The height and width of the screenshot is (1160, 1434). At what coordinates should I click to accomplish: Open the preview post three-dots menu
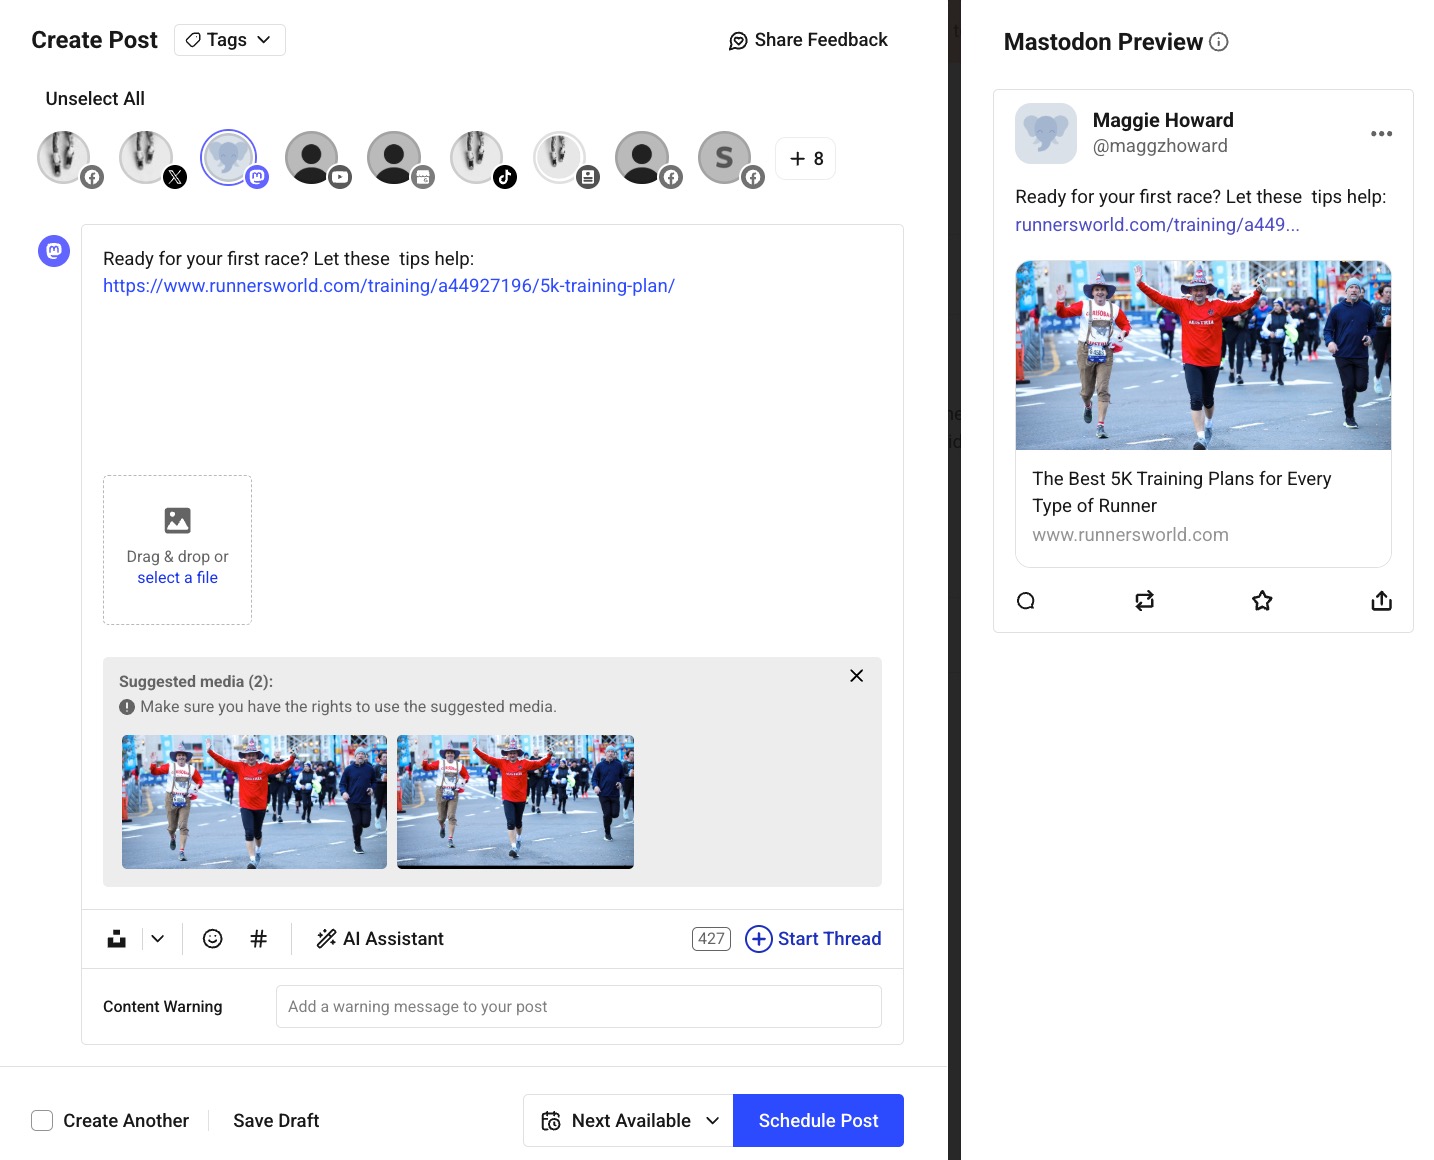(x=1381, y=134)
